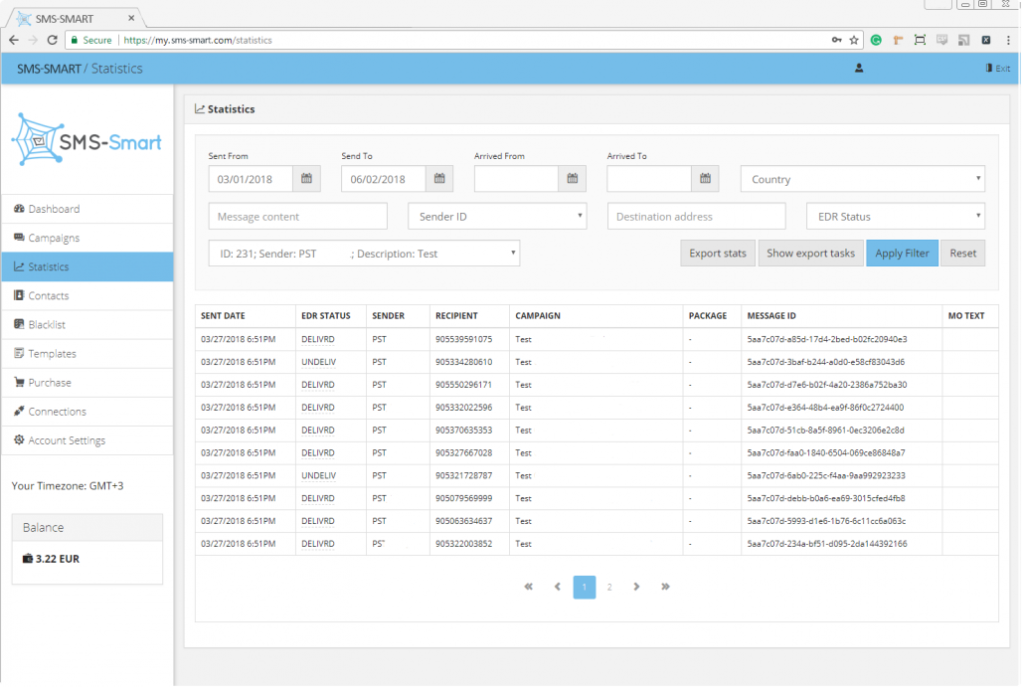Click SMS-SMART breadcrumb in header
1024x692 pixels.
(49, 69)
